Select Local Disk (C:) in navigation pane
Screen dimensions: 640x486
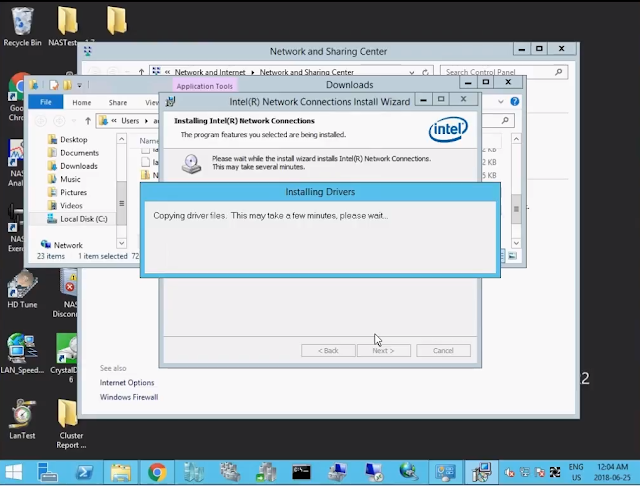click(77, 219)
